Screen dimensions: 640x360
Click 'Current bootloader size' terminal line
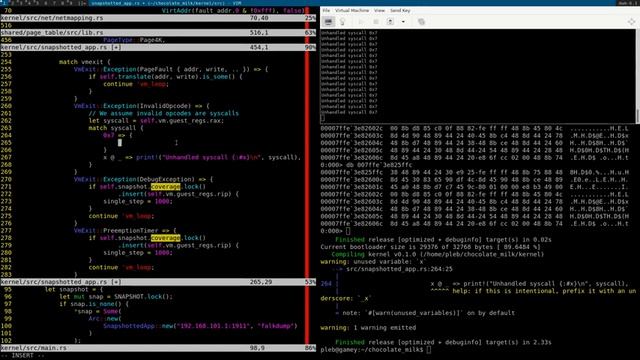point(430,247)
